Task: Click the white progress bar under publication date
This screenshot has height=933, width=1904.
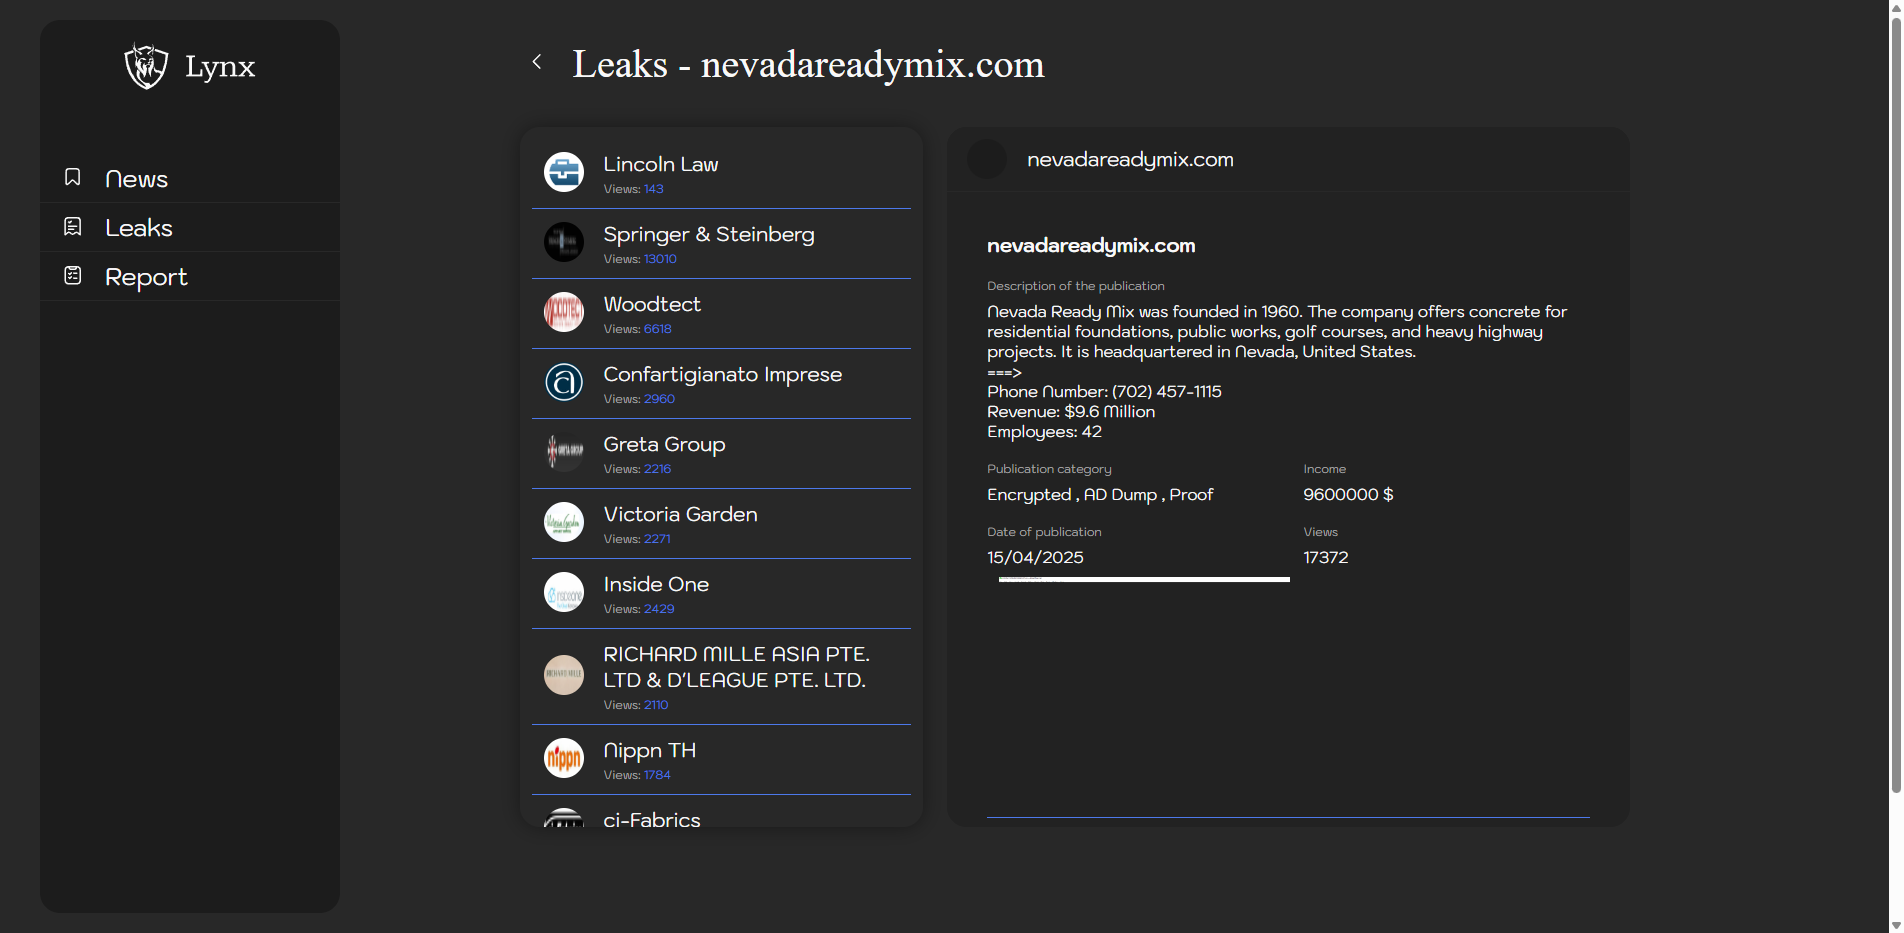Action: pyautogui.click(x=1143, y=579)
